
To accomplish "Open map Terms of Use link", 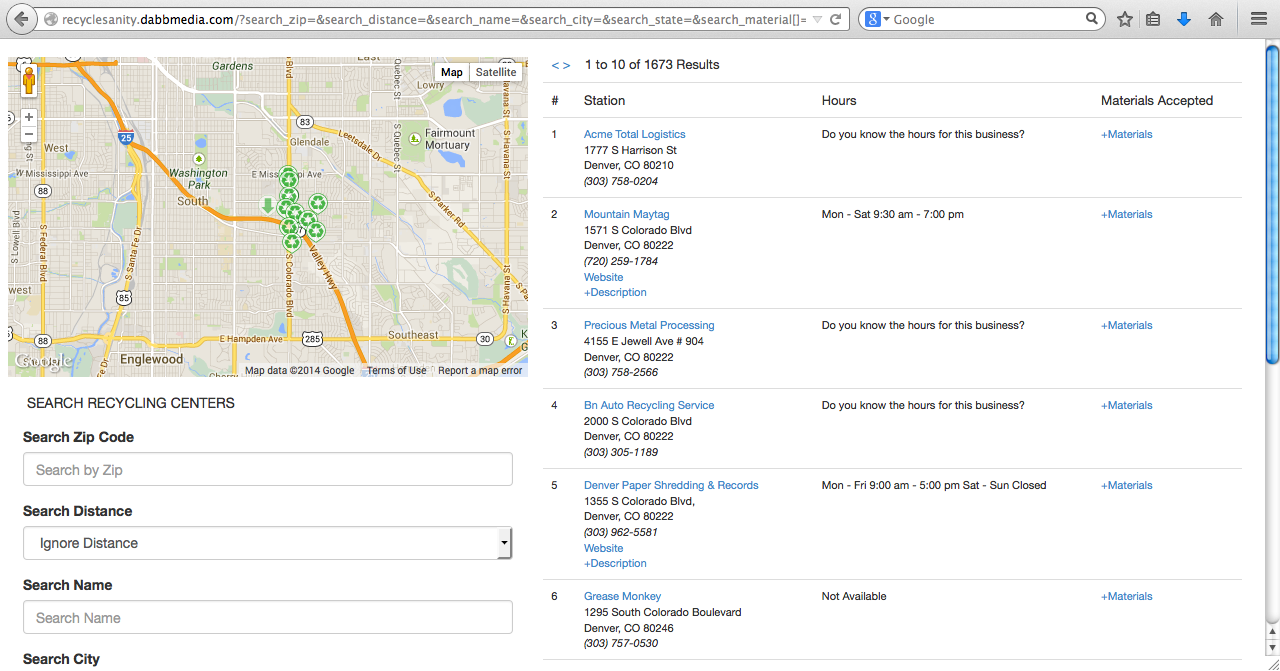I will tap(396, 371).
